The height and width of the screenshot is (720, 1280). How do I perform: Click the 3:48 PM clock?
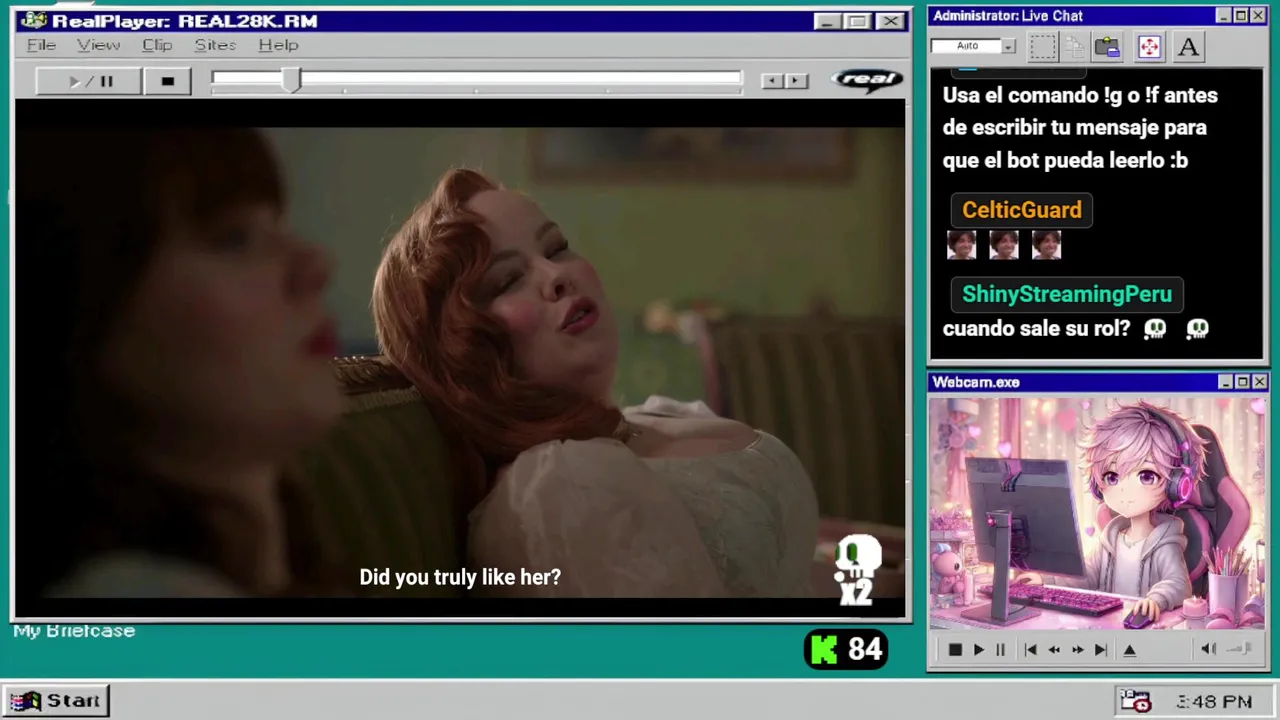click(1214, 702)
